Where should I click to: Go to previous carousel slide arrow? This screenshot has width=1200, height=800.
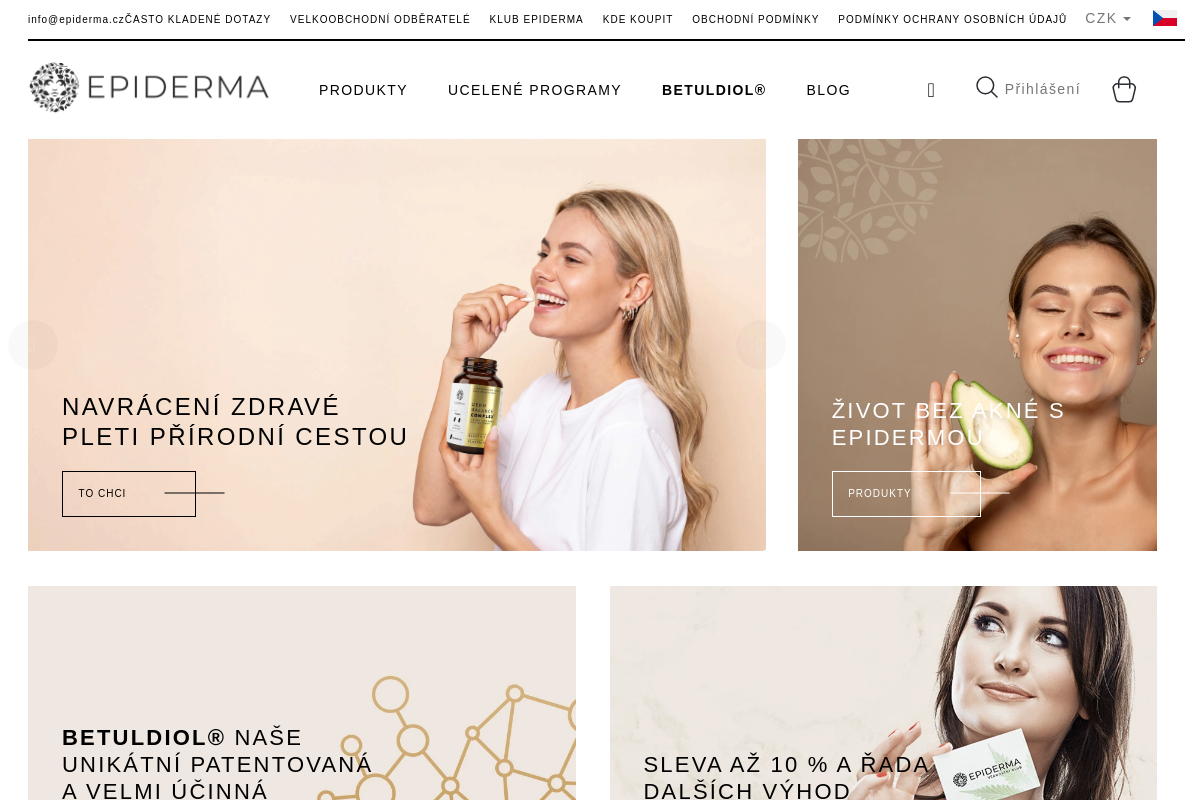pyautogui.click(x=33, y=345)
